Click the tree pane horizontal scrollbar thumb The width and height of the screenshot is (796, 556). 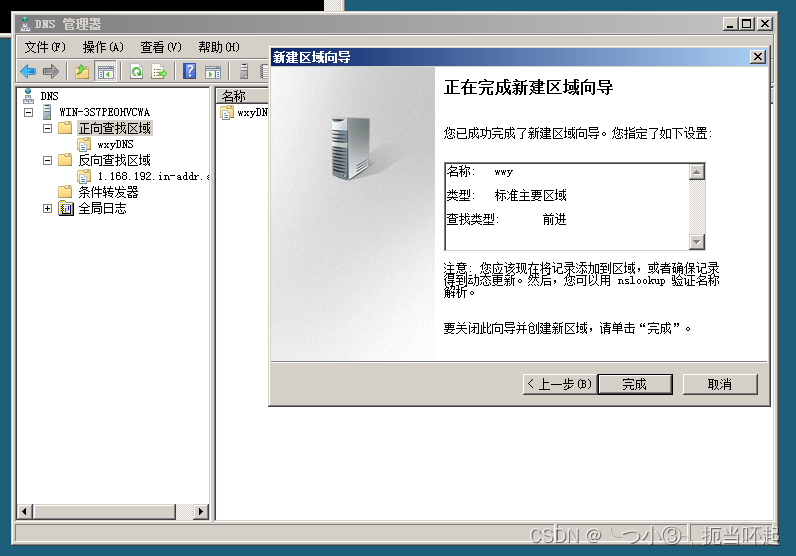pyautogui.click(x=105, y=511)
